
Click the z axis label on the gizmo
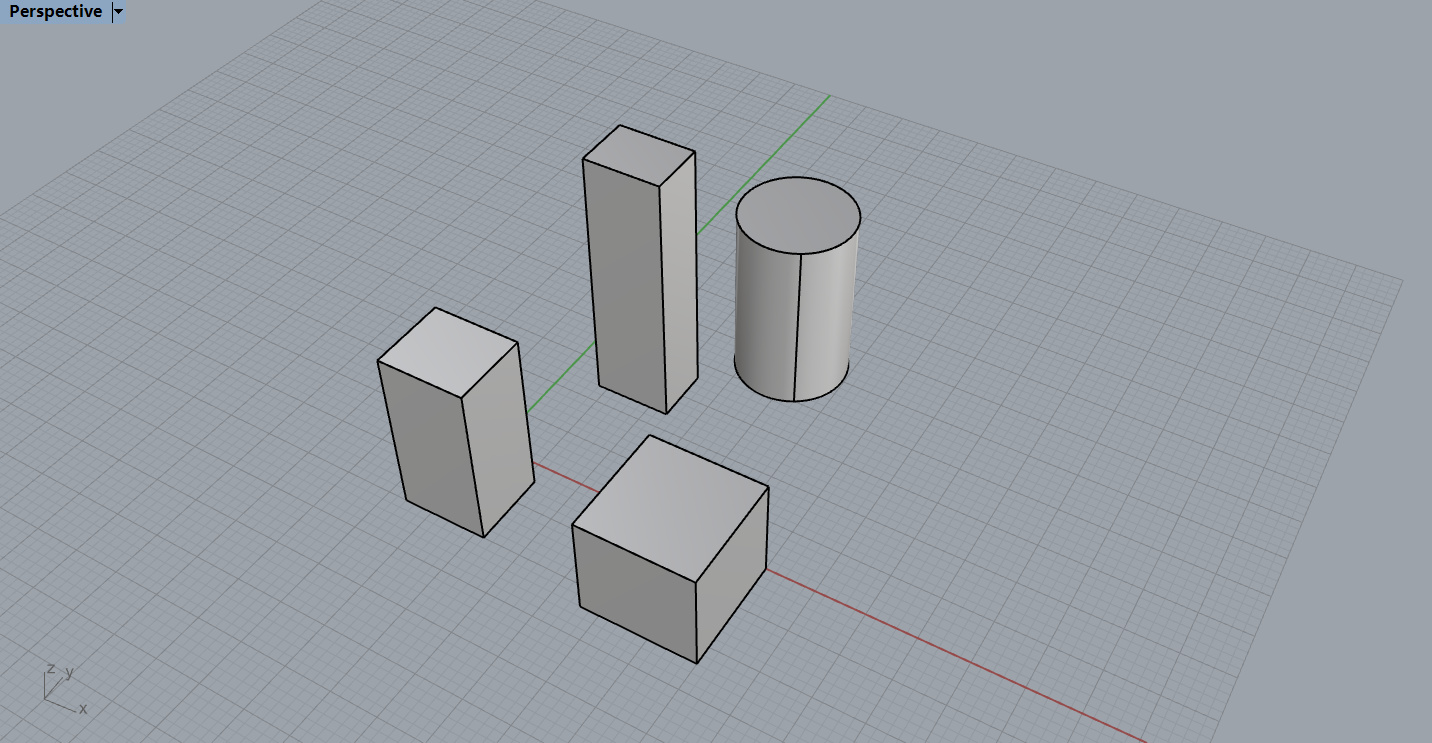coord(50,668)
